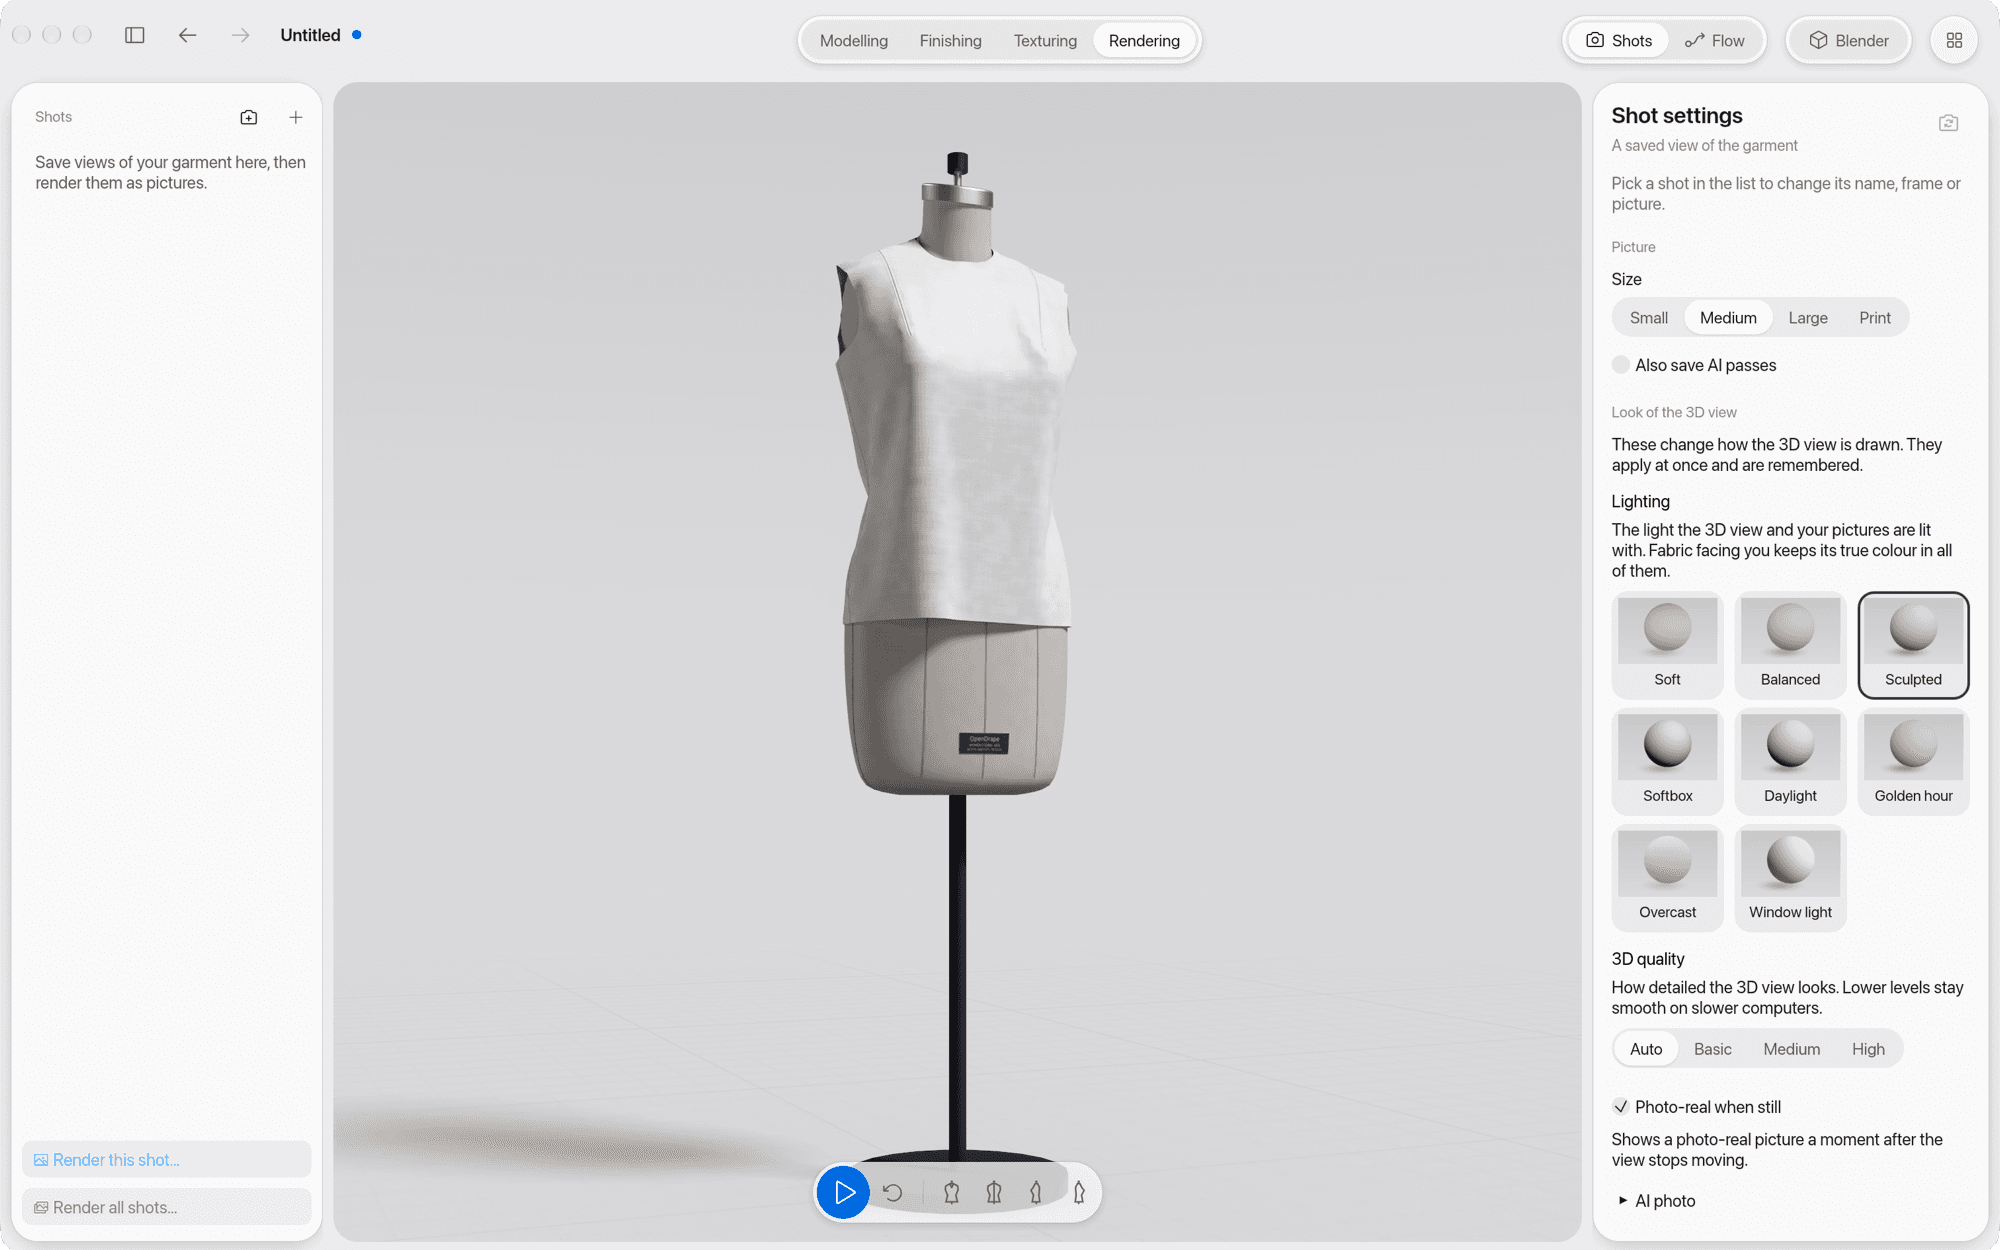Switch to front mannequin view
This screenshot has height=1250, width=2000.
(x=951, y=1192)
